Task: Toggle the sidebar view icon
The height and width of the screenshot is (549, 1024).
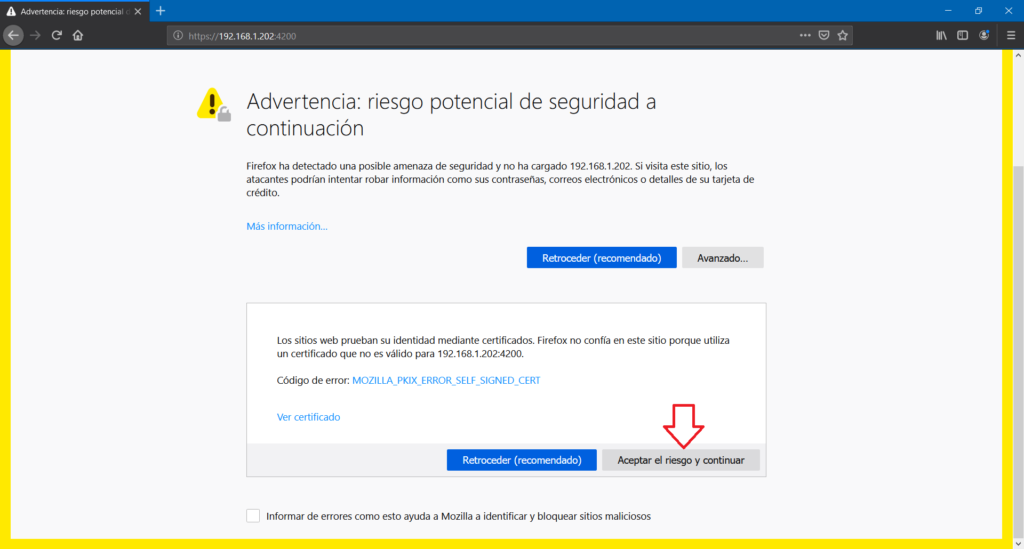Action: (x=963, y=35)
